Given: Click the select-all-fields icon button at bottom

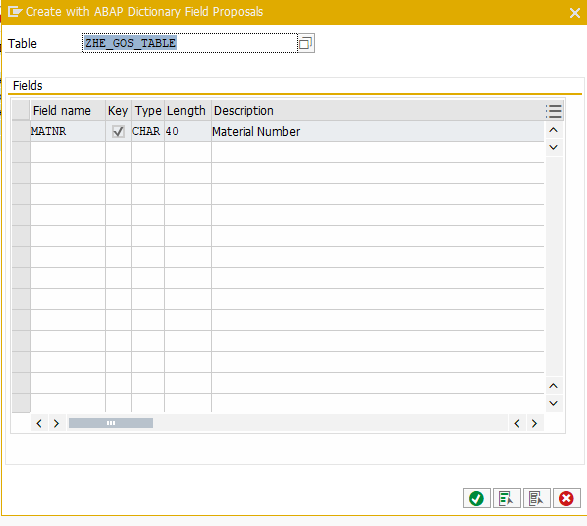Looking at the screenshot, I should [x=507, y=498].
